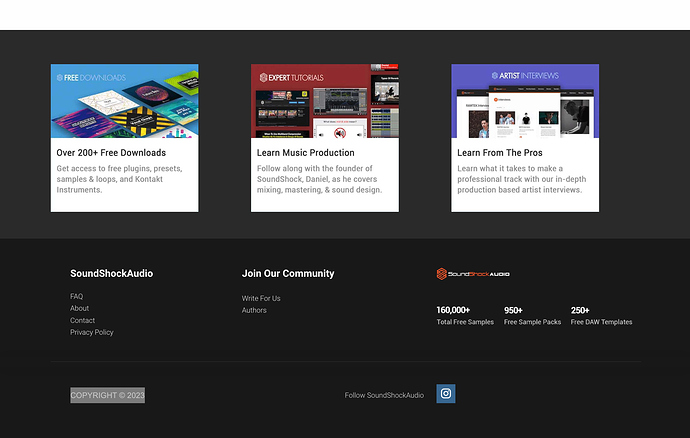This screenshot has width=690, height=438.
Task: Click the 950+ Free Sample Packs stat
Action: (532, 316)
